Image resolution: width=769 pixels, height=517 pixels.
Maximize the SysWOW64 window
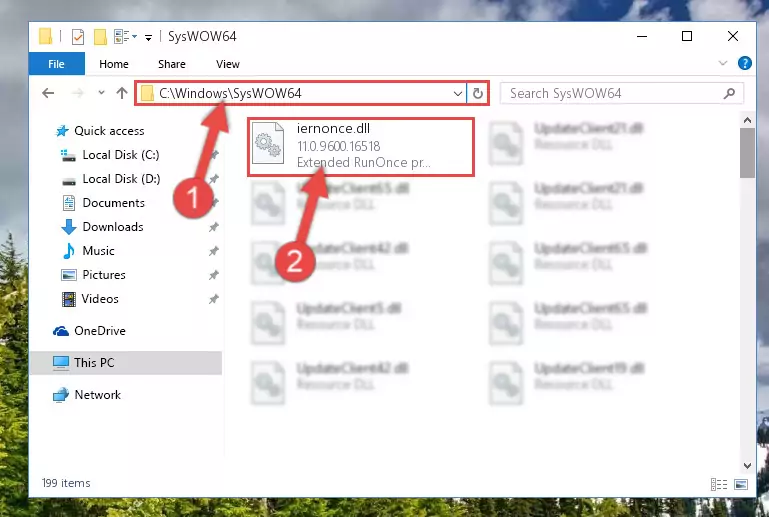point(687,36)
